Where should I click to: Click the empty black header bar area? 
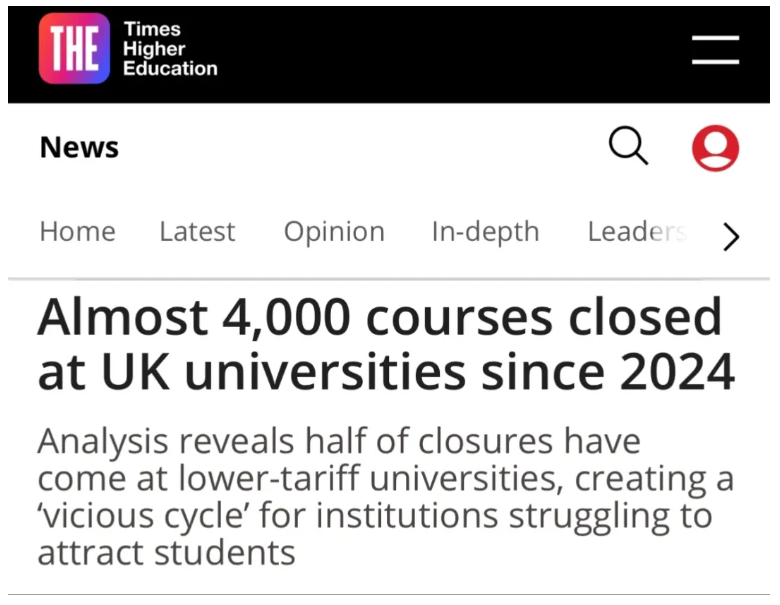point(450,50)
